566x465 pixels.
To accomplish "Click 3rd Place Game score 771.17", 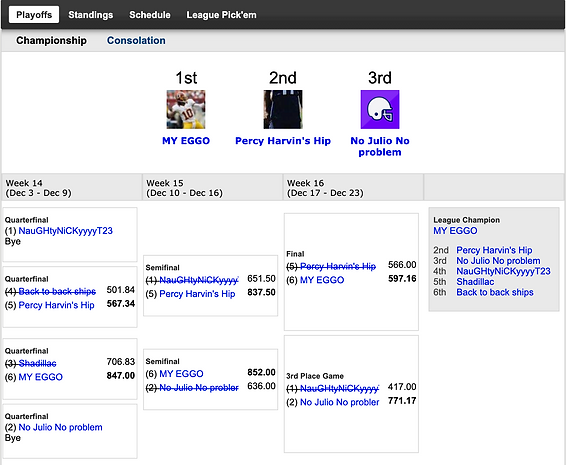I will [402, 401].
